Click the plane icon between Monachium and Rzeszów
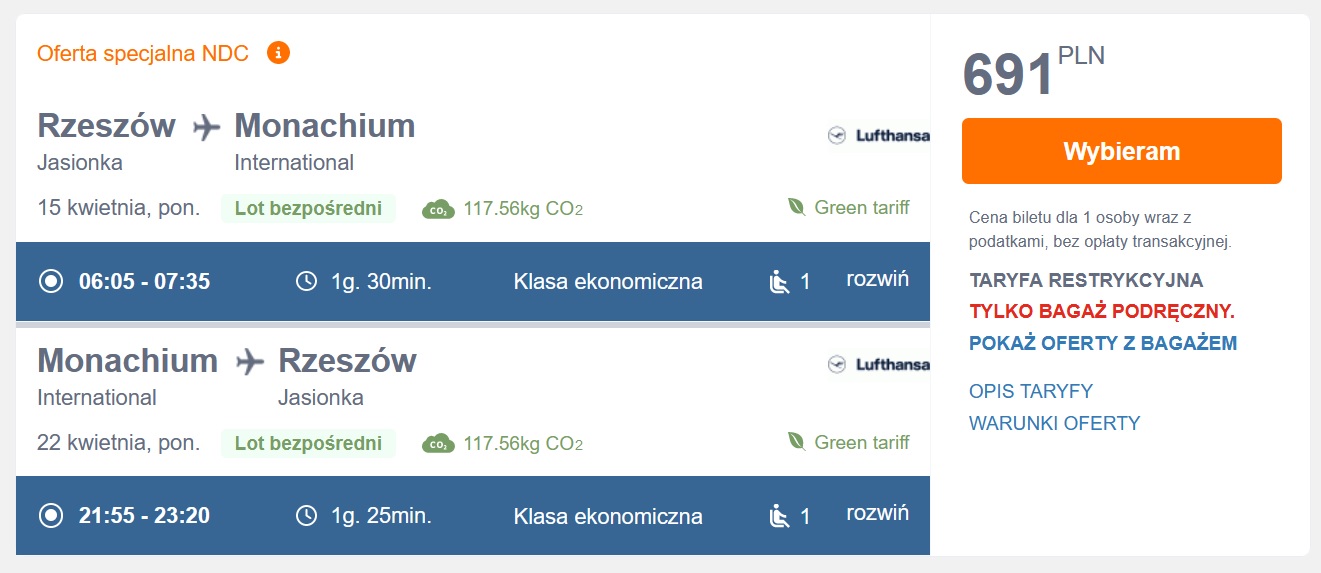 click(x=250, y=362)
